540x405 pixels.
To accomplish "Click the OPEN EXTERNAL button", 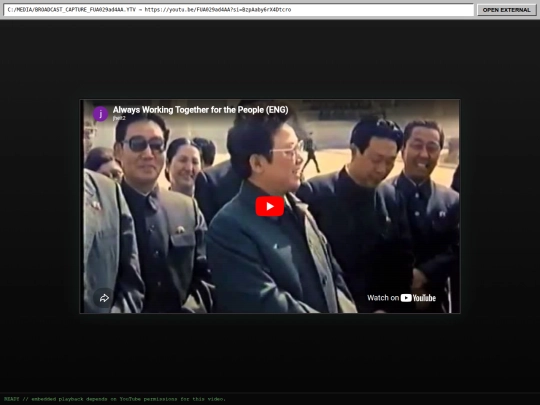I will [x=507, y=10].
